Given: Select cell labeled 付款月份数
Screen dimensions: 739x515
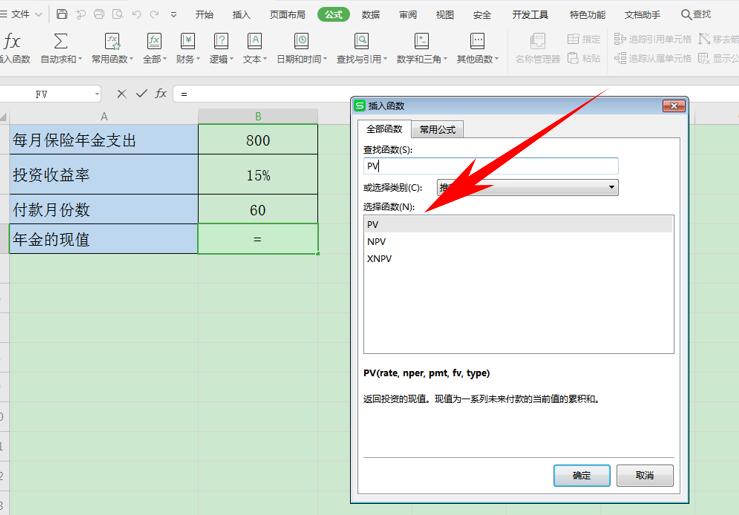Looking at the screenshot, I should (x=104, y=209).
